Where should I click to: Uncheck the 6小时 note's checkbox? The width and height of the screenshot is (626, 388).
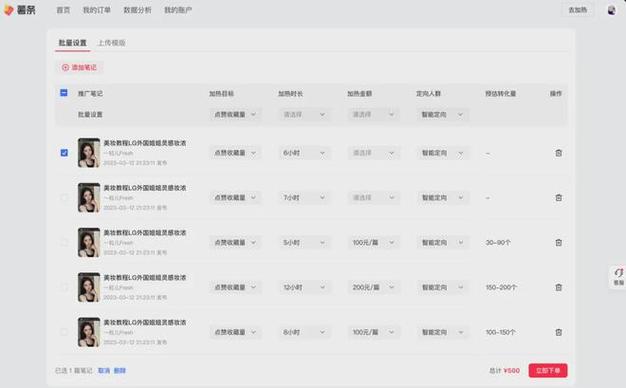pyautogui.click(x=64, y=153)
